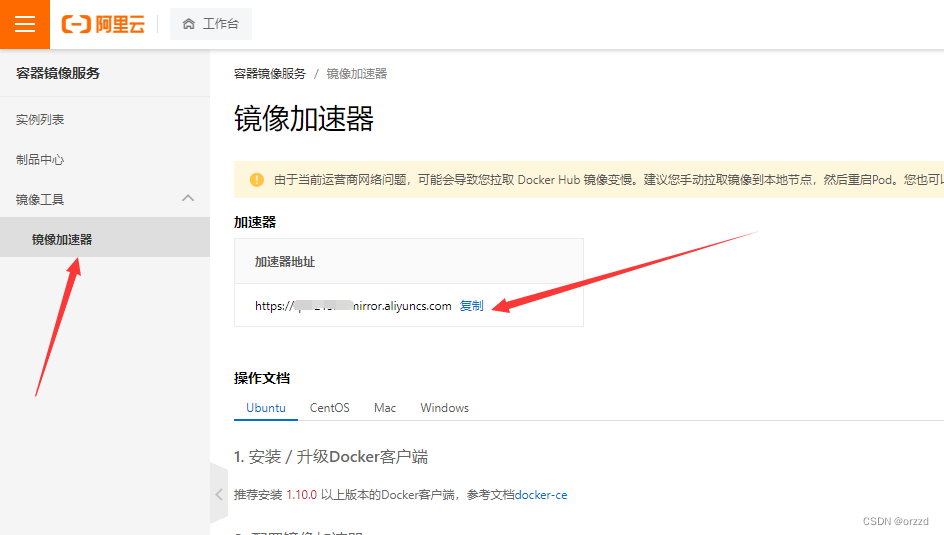Click the 镜像工具 chevron arrow

coord(188,198)
